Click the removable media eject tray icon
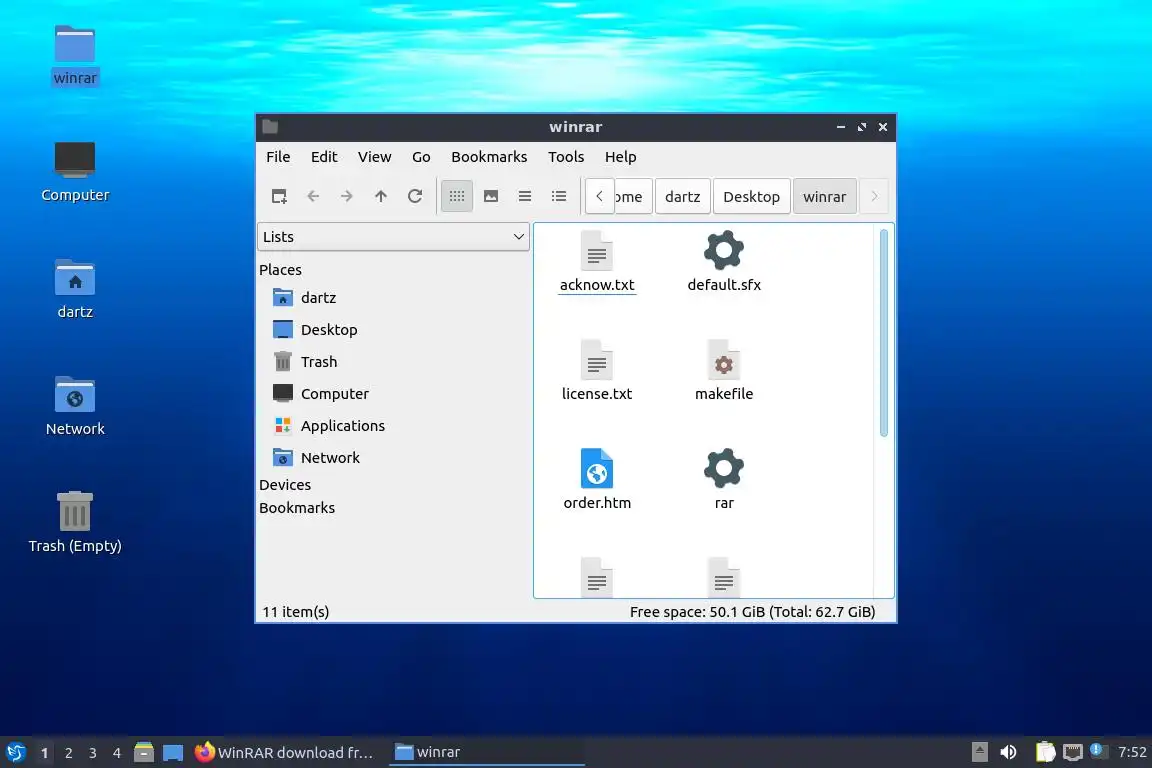 pyautogui.click(x=979, y=752)
